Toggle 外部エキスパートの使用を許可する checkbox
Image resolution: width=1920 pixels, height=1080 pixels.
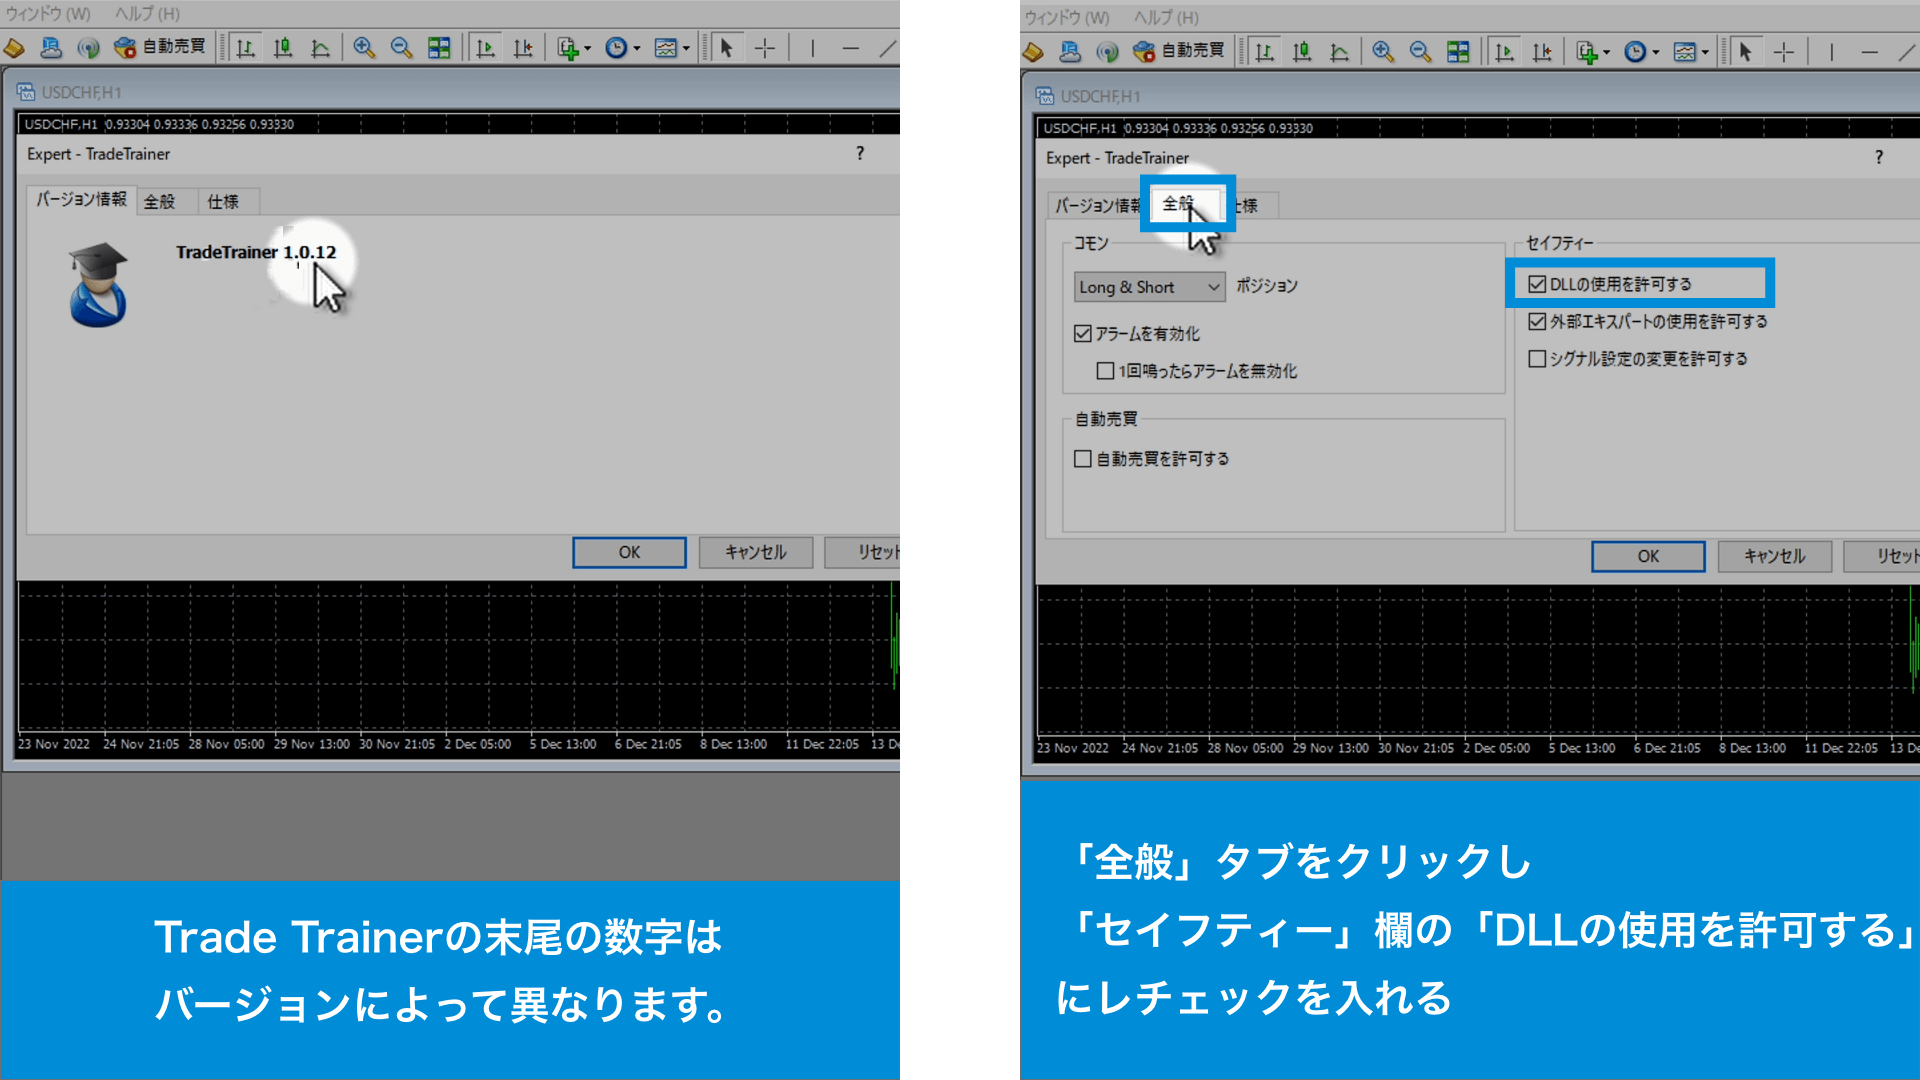1534,320
